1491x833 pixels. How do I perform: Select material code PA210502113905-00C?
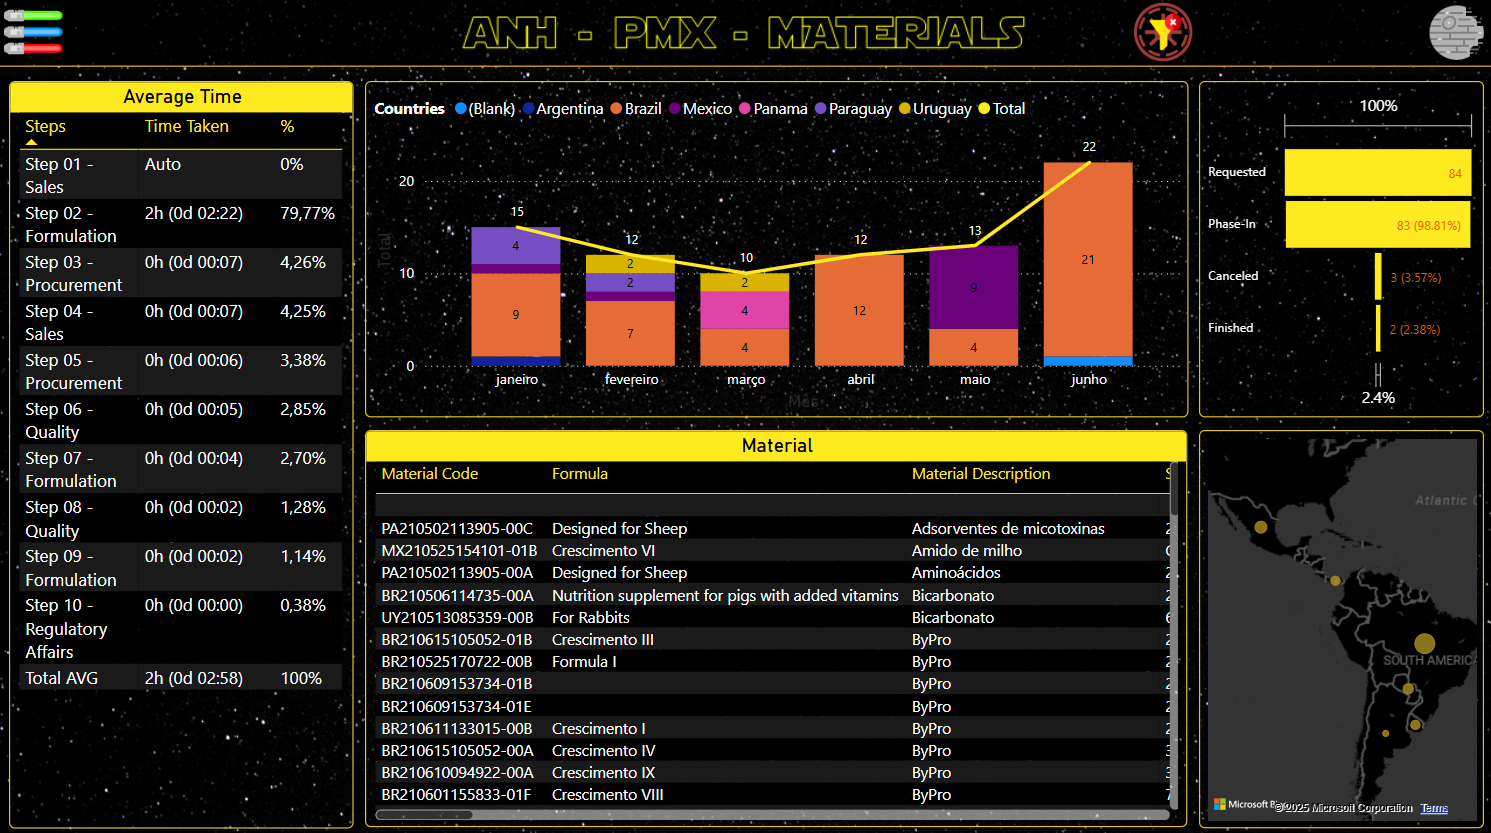tap(457, 528)
